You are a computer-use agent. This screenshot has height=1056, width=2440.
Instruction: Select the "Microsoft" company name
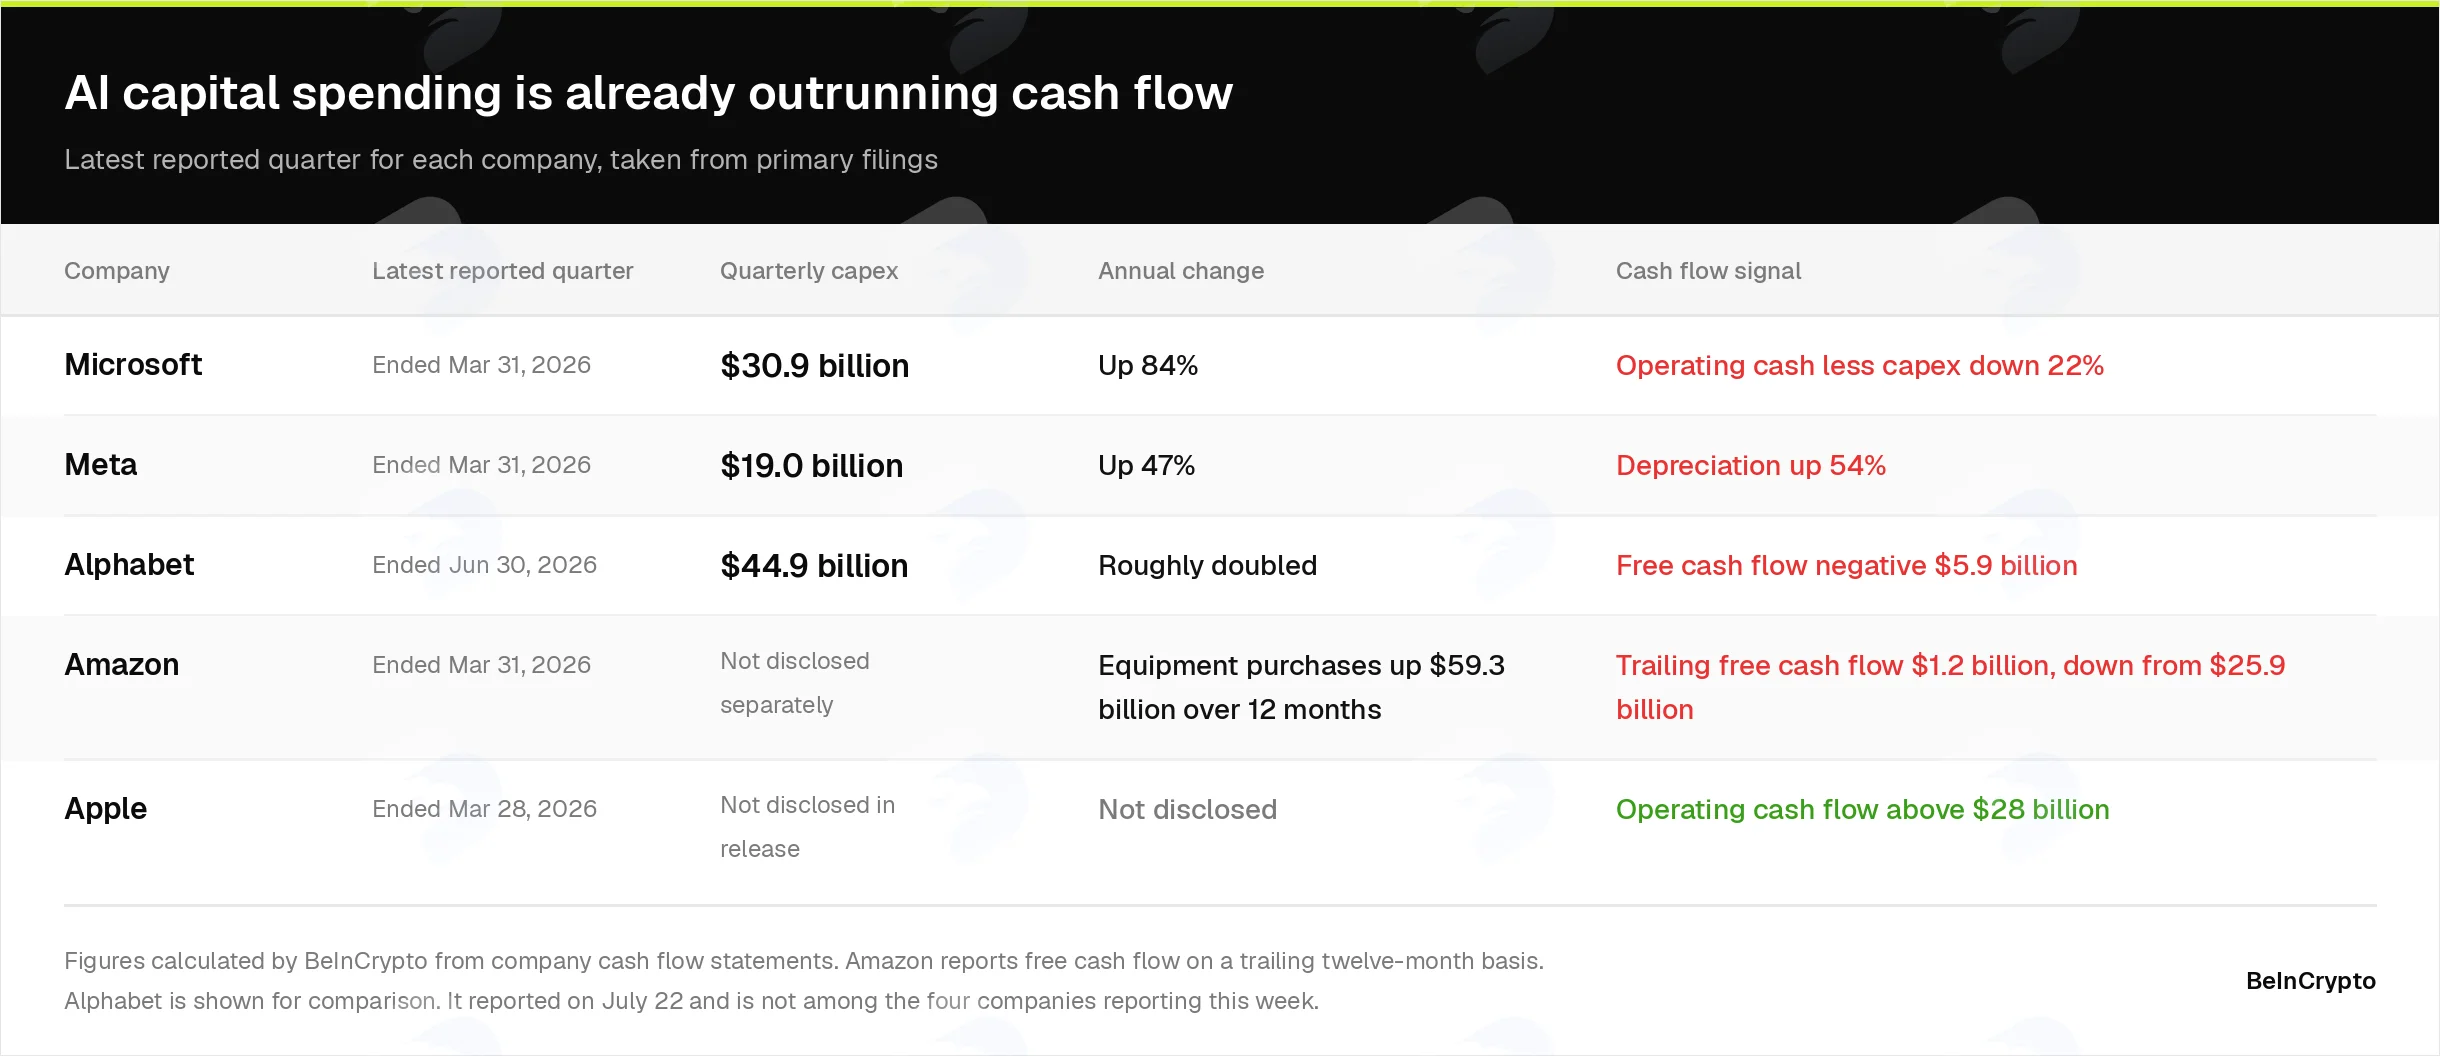(133, 365)
